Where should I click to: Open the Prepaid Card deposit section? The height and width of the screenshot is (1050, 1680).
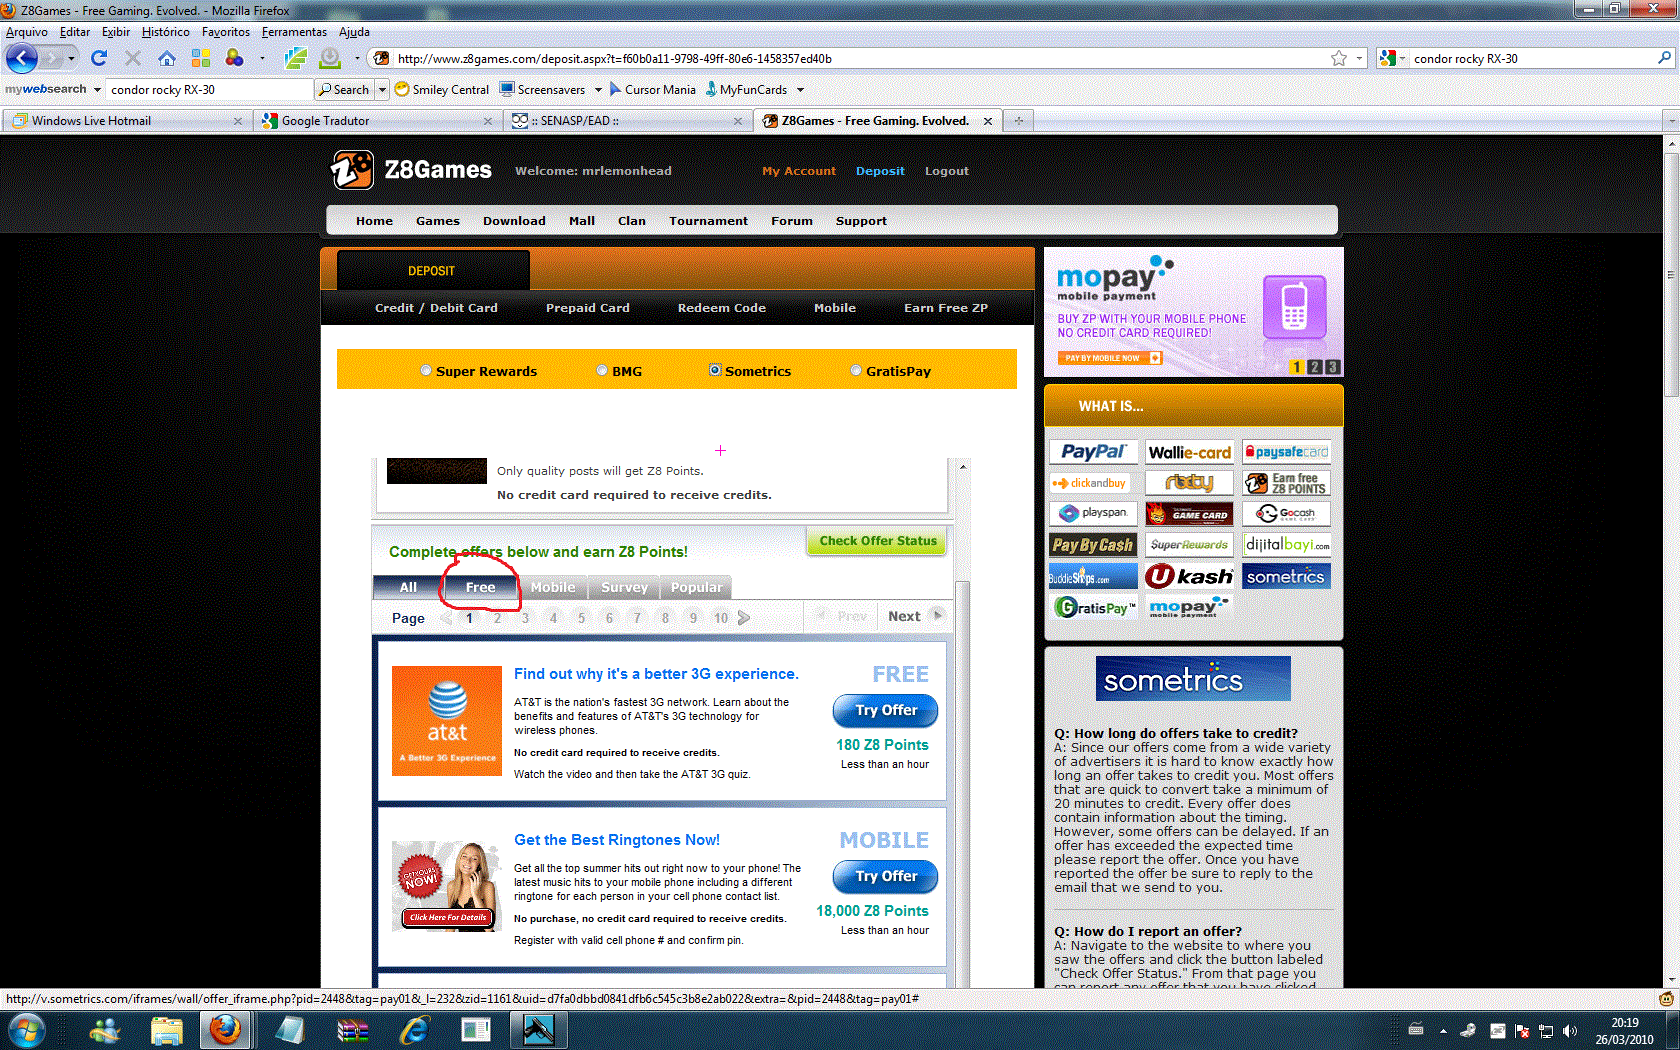pyautogui.click(x=588, y=308)
